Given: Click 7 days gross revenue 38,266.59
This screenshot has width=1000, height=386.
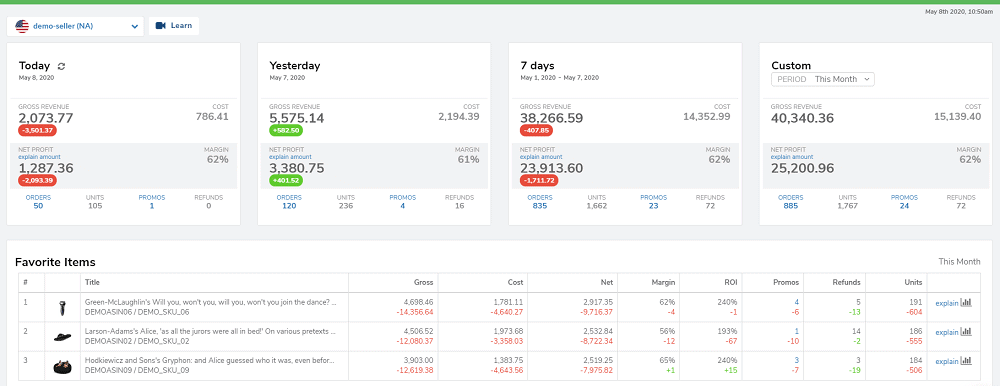Looking at the screenshot, I should point(551,118).
